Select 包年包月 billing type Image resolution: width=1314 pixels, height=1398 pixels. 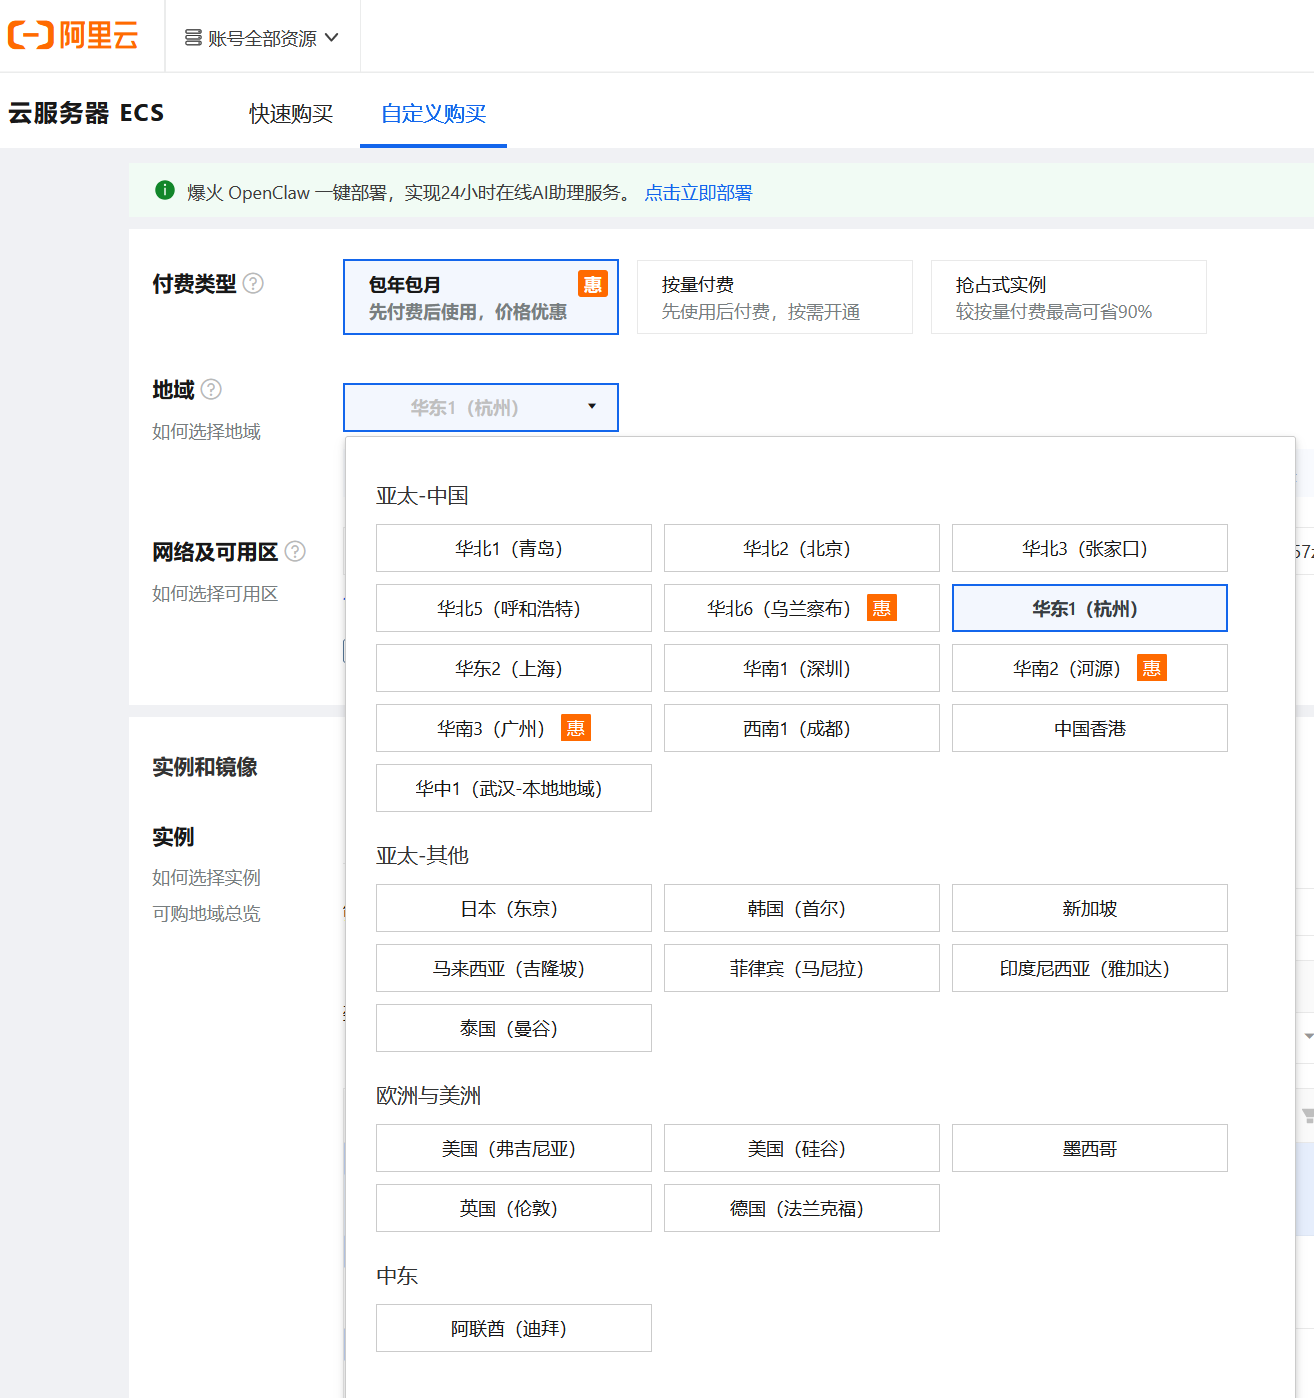coord(481,297)
